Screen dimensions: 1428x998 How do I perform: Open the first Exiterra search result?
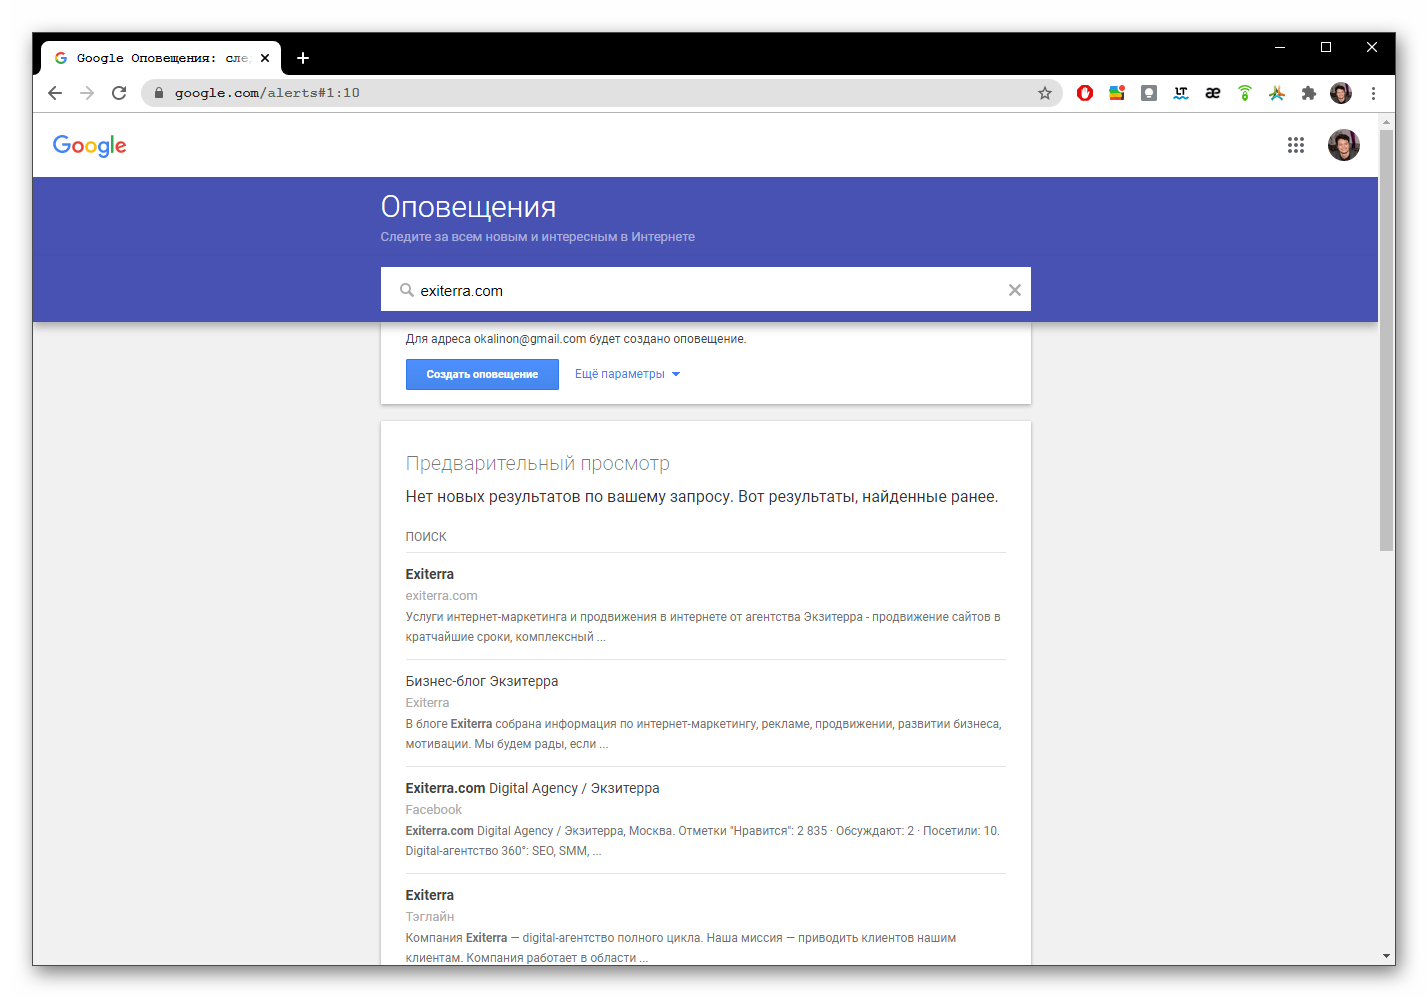click(430, 574)
